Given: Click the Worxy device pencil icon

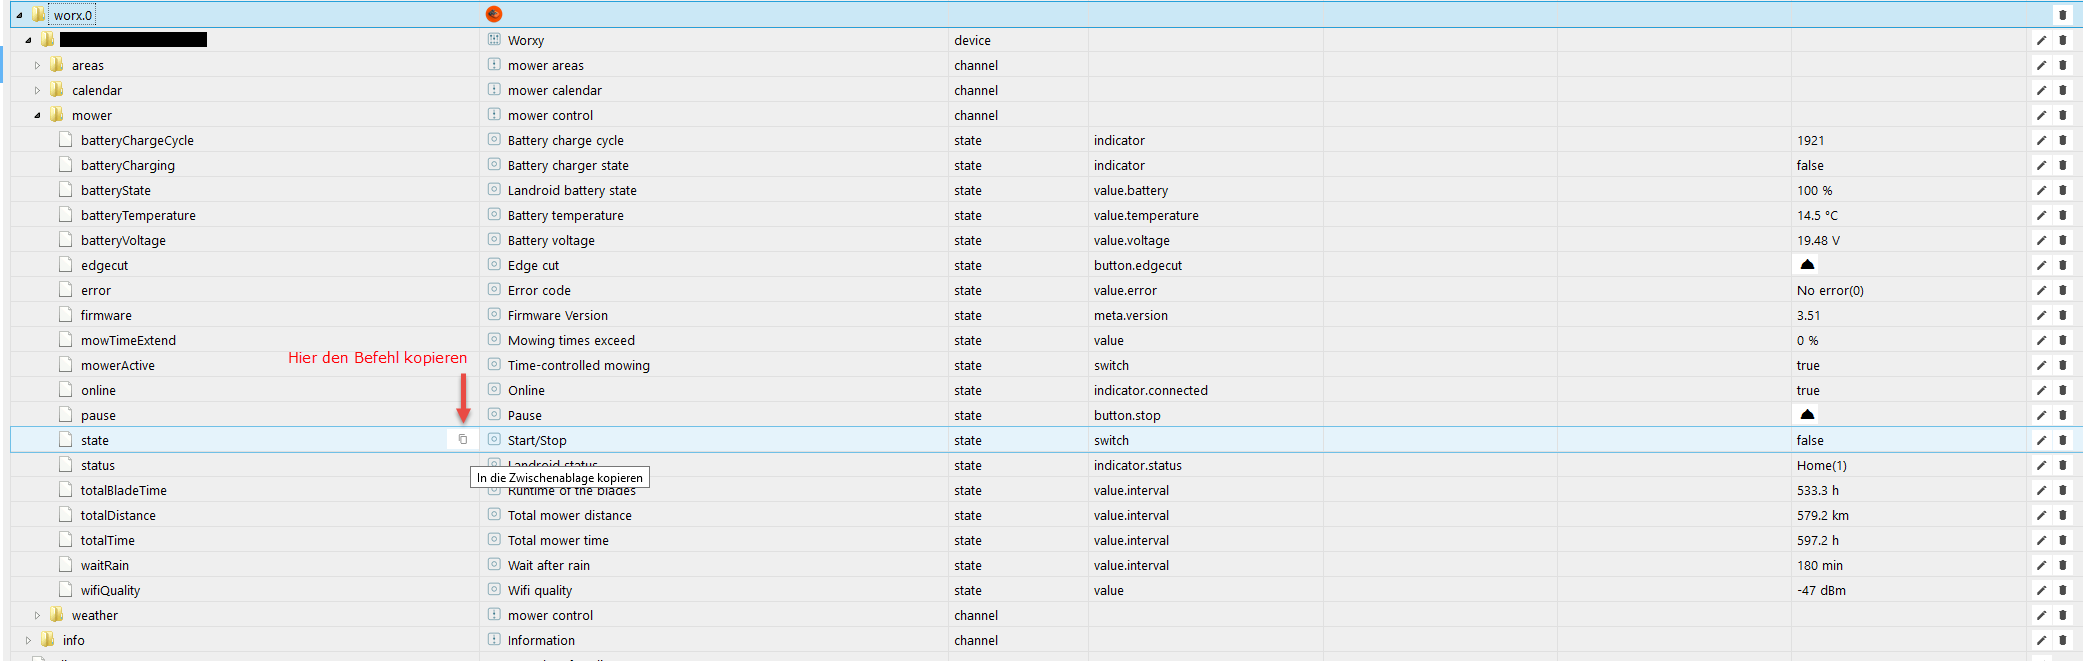Looking at the screenshot, I should pos(2041,40).
